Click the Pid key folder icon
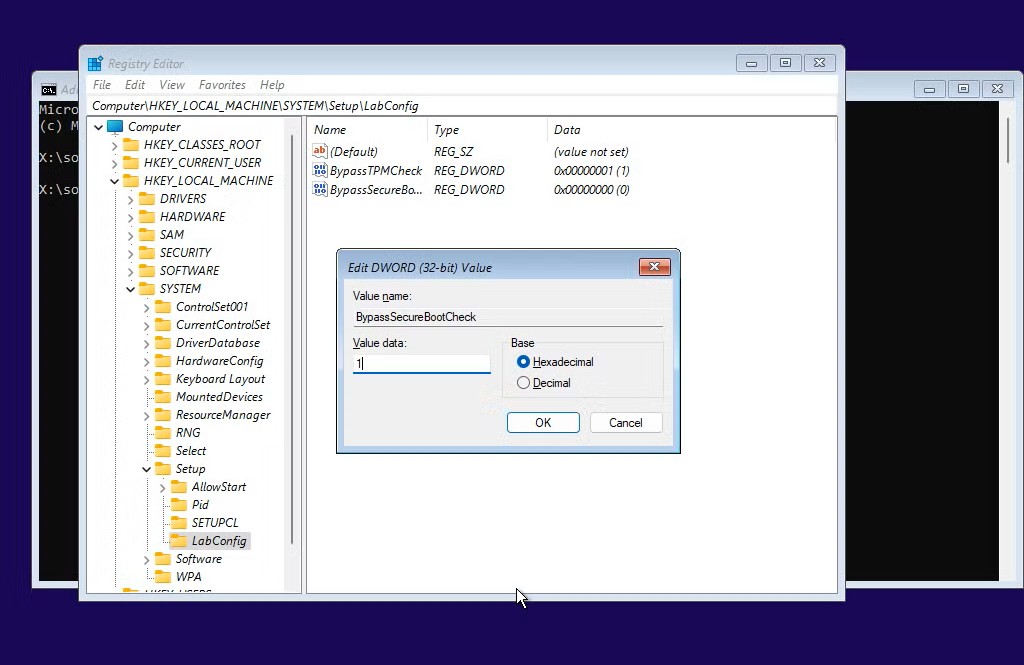The image size is (1024, 665). 178,505
